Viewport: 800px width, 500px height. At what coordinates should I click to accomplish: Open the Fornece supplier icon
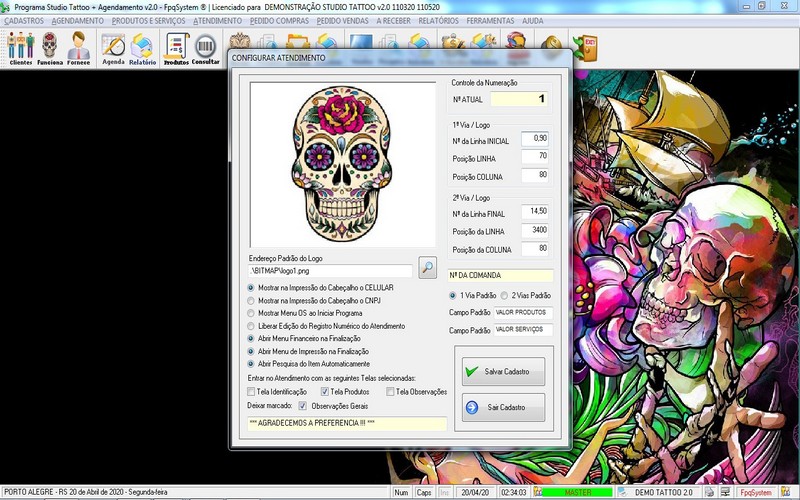click(79, 48)
